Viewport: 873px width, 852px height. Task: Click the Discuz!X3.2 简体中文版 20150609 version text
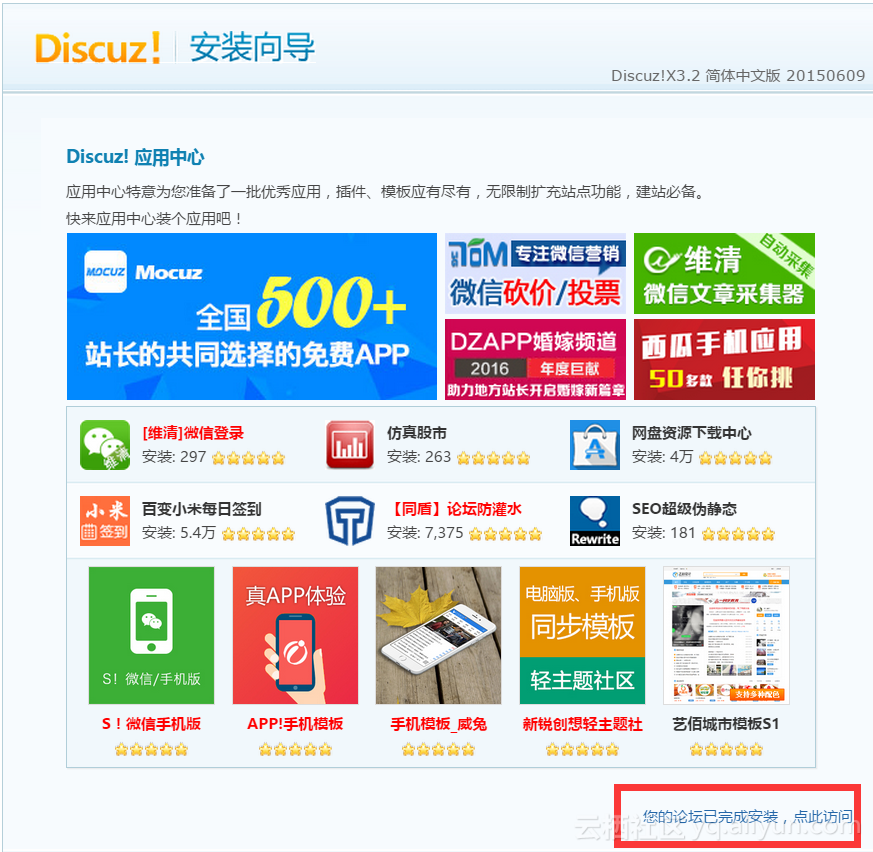pos(738,76)
